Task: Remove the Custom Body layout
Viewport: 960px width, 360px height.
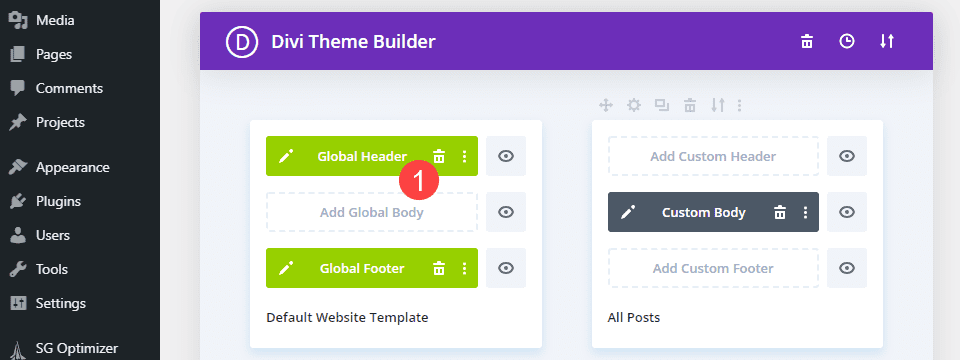Action: point(779,212)
